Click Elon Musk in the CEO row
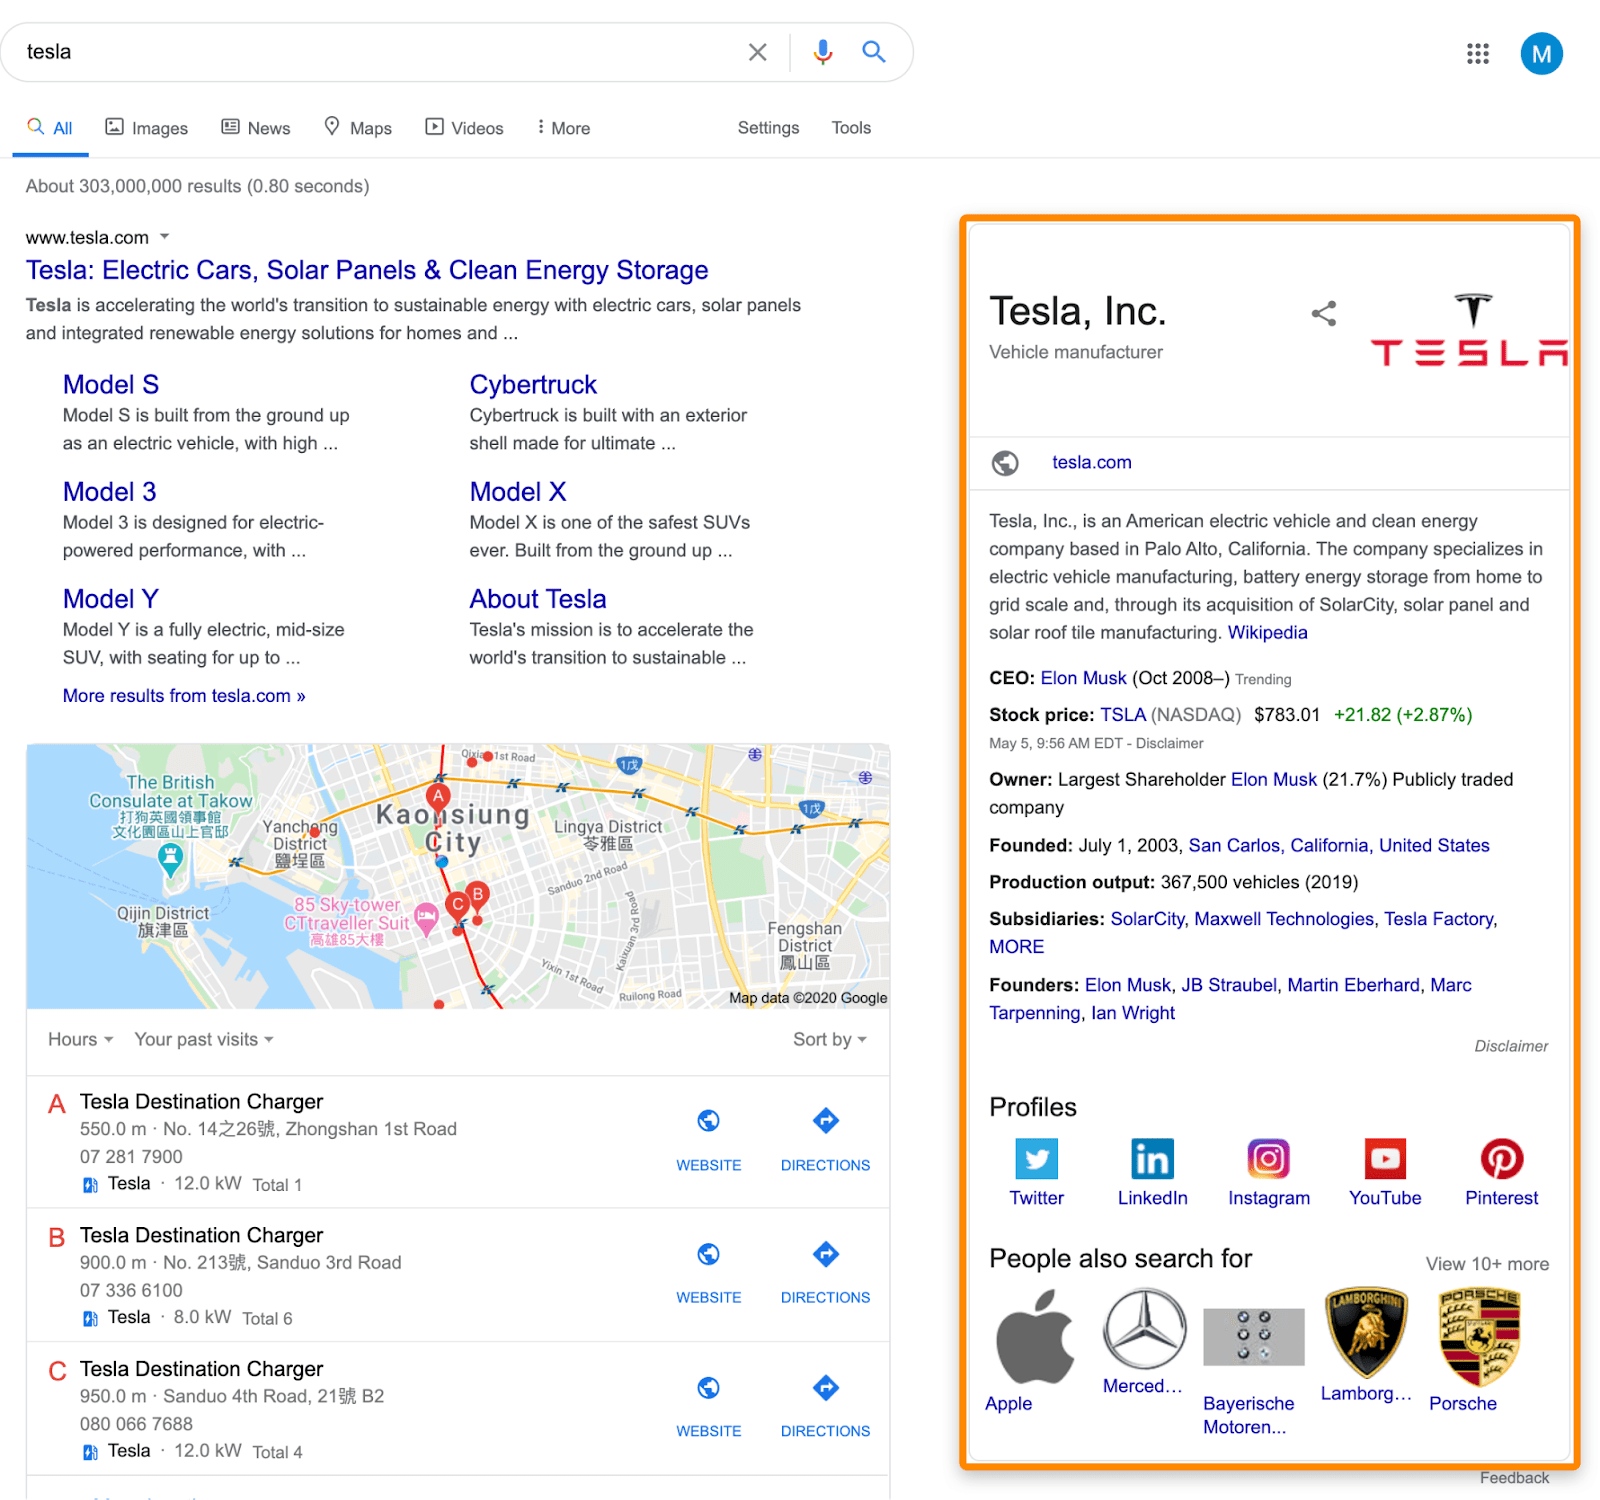Image resolution: width=1600 pixels, height=1500 pixels. coord(1083,678)
